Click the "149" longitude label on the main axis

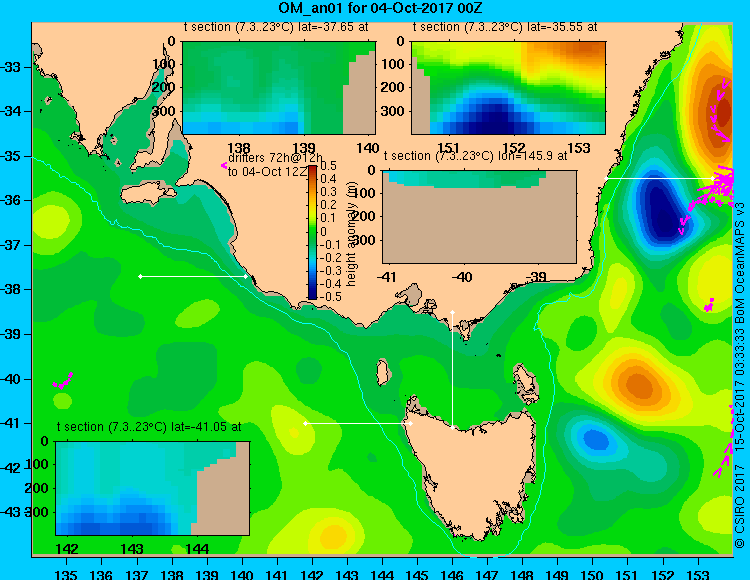click(558, 574)
